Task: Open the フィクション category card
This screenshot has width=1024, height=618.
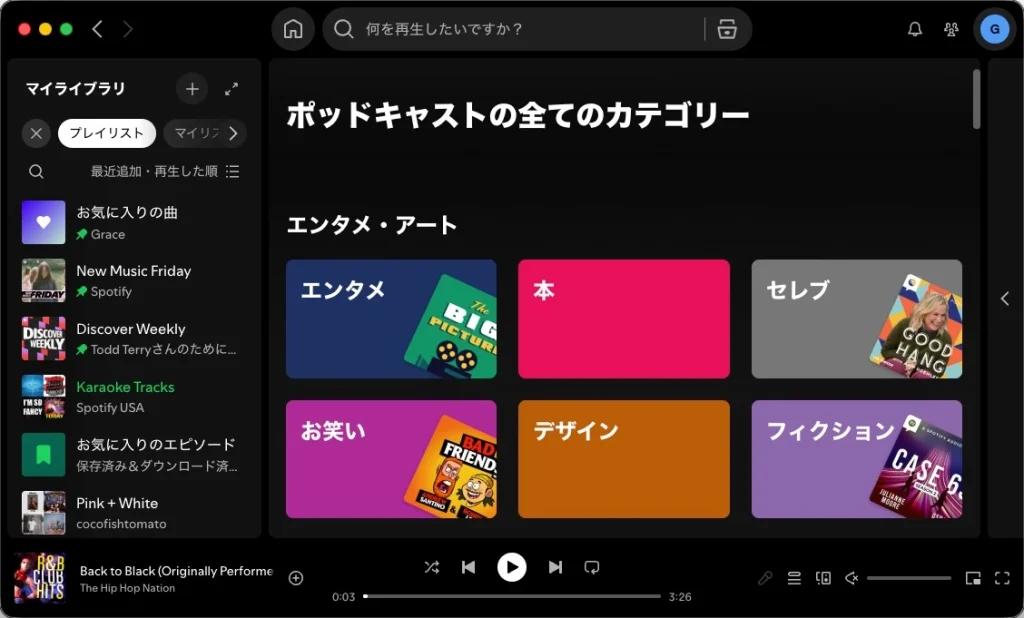Action: pos(857,459)
